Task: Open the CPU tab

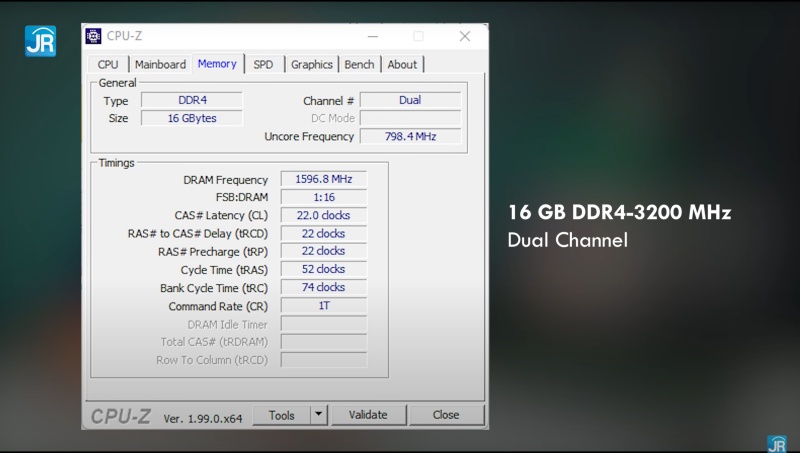Action: (108, 64)
